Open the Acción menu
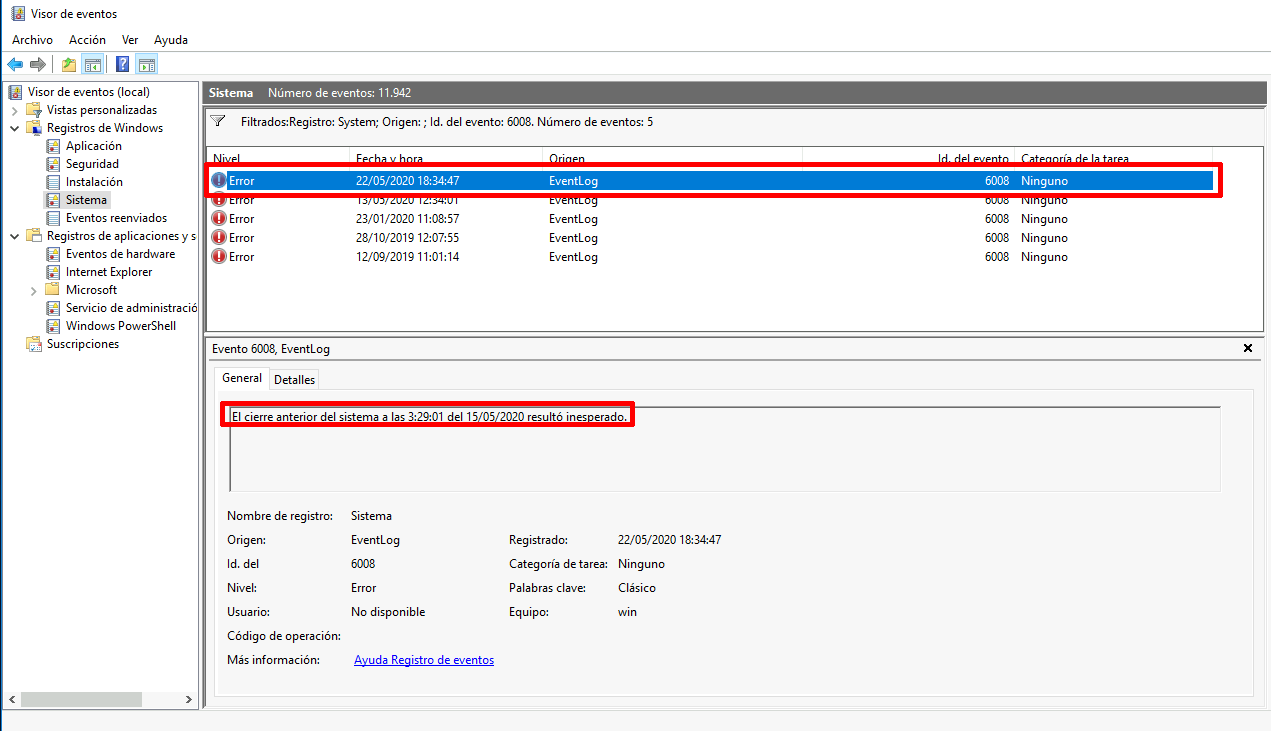 point(87,40)
